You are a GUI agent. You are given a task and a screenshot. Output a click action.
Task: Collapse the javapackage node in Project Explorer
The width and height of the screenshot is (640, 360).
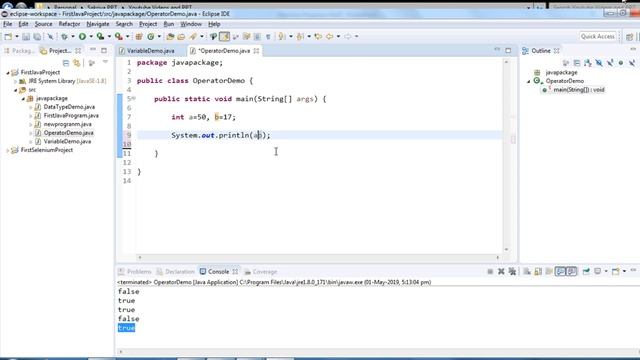pyautogui.click(x=23, y=99)
